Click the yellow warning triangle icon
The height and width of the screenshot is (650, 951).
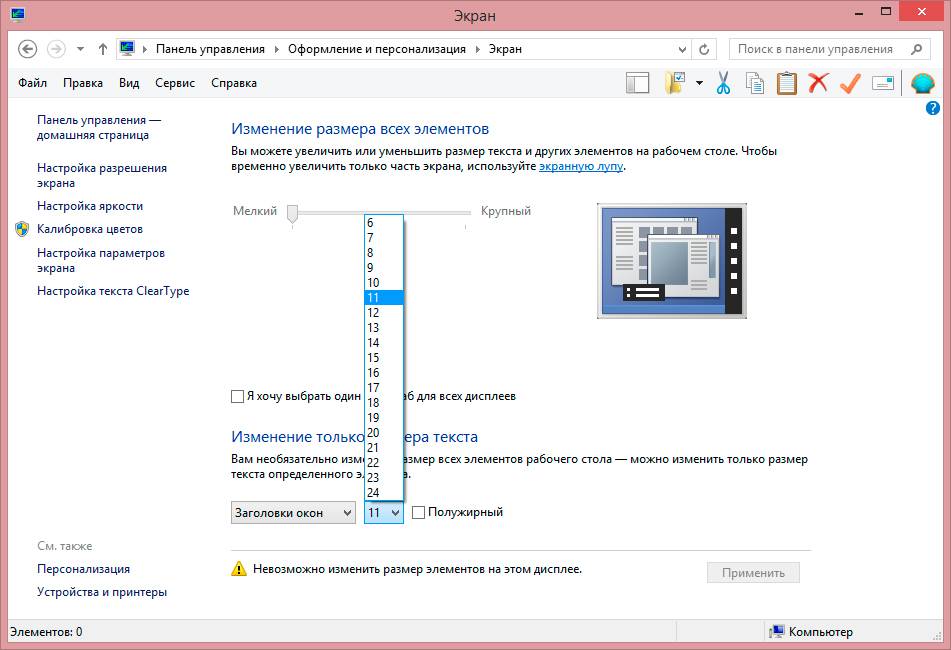[x=239, y=569]
